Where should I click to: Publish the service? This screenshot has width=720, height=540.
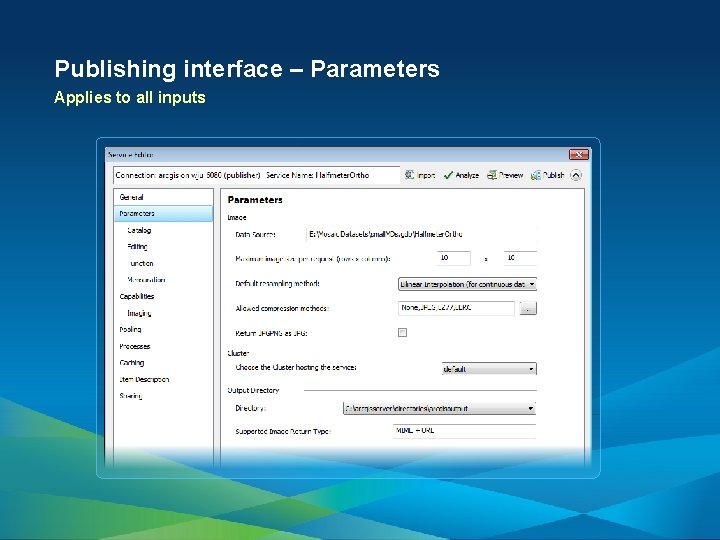547,175
